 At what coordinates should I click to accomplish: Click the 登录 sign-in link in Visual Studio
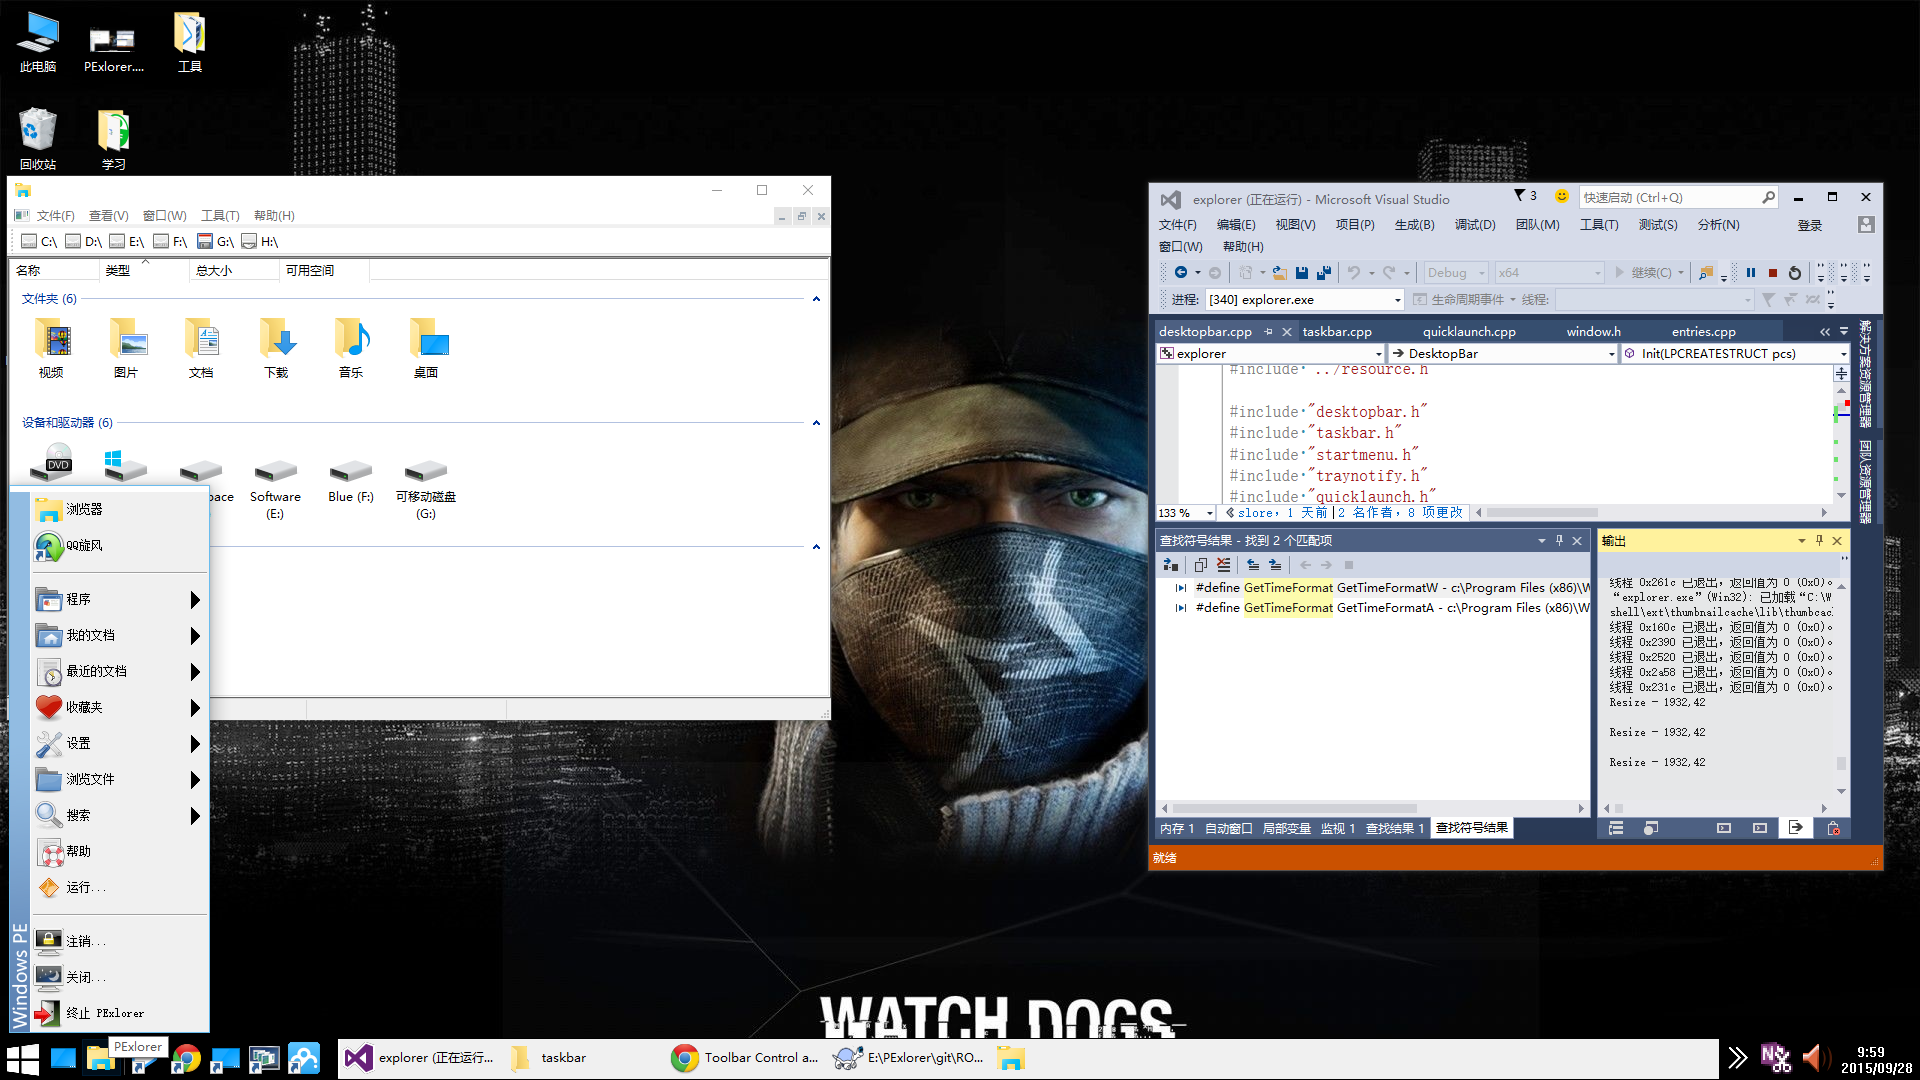1810,226
